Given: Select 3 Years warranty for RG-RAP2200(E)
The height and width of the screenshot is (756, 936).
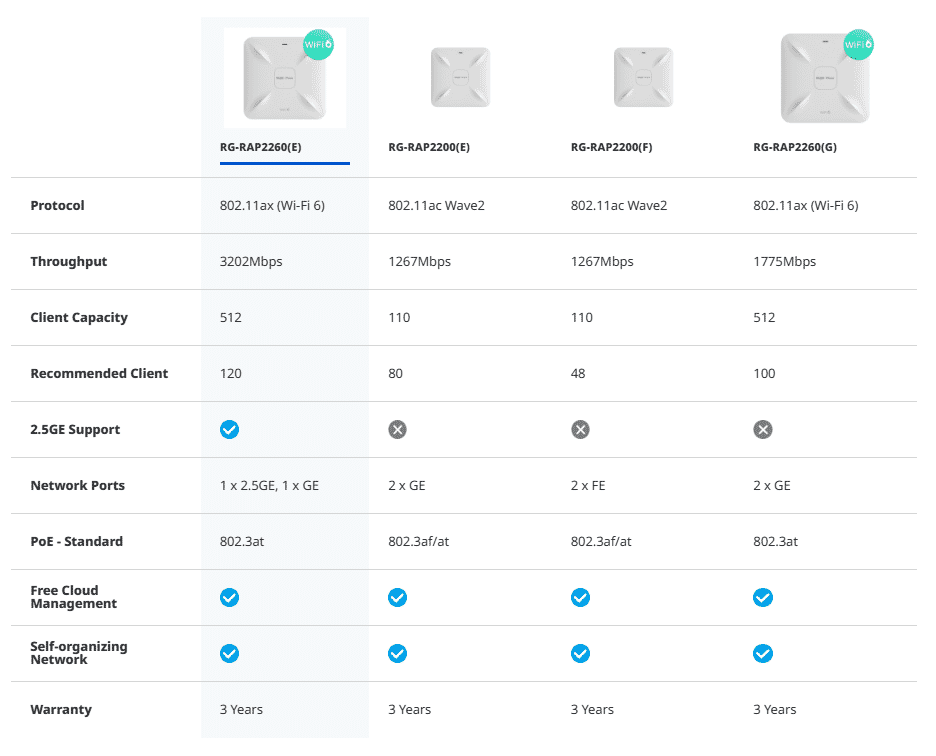Looking at the screenshot, I should click(410, 709).
